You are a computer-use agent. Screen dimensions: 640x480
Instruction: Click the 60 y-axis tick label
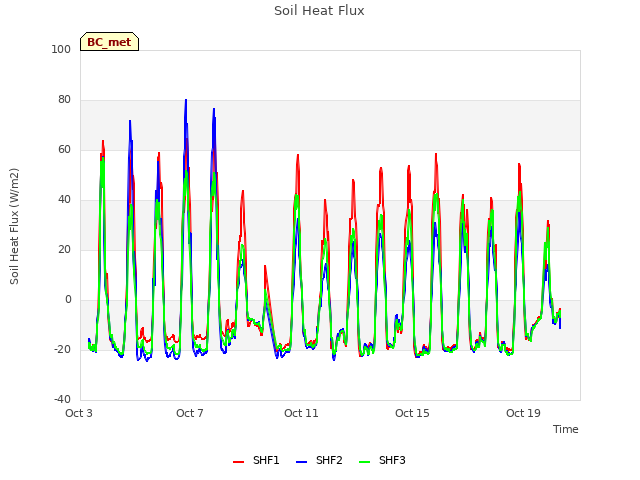64,149
